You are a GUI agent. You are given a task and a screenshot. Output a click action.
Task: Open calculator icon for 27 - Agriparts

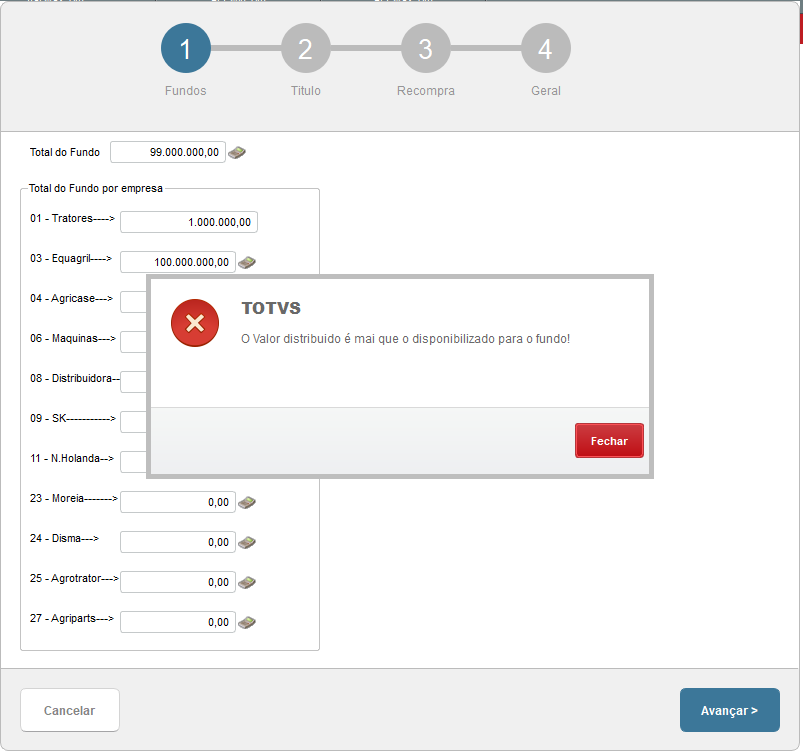pyautogui.click(x=247, y=622)
